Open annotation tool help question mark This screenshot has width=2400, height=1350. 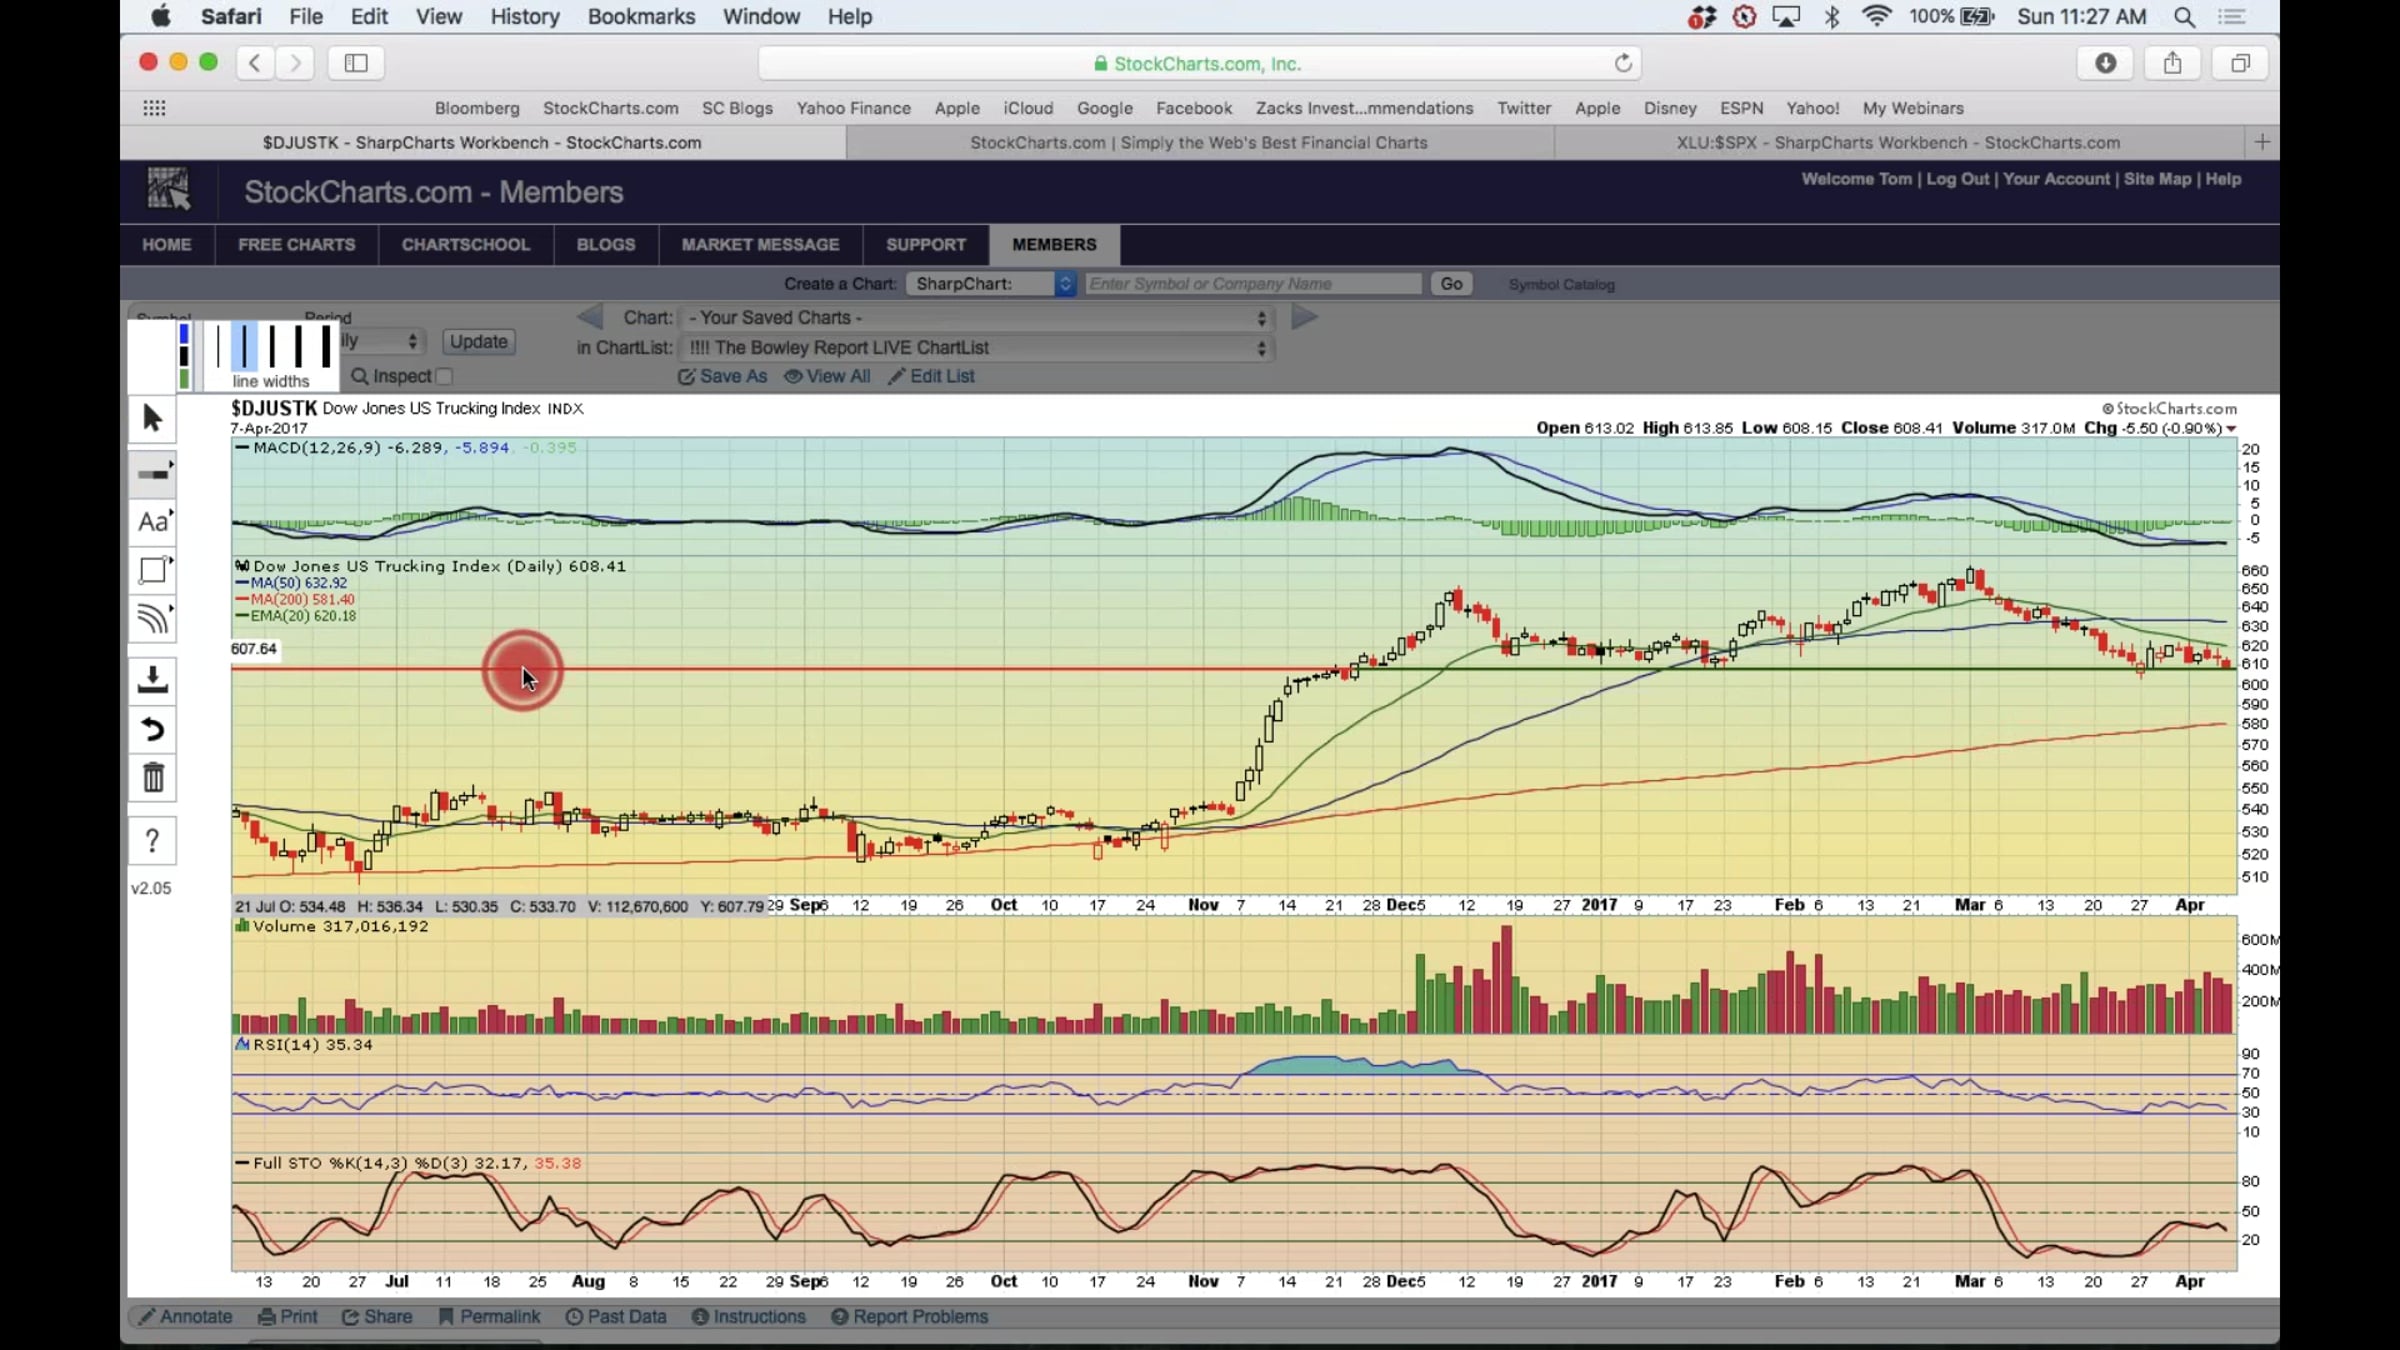152,841
